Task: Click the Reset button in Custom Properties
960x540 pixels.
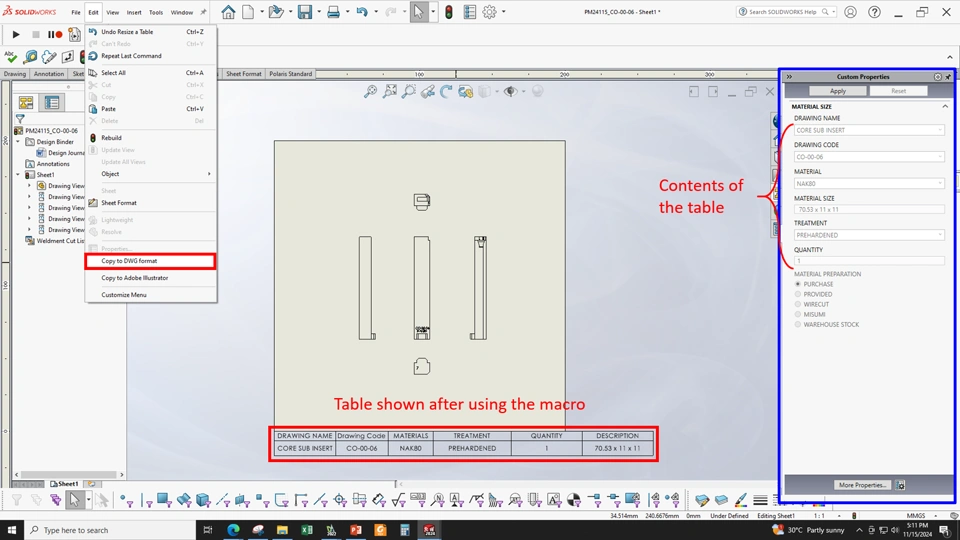Action: tap(898, 91)
